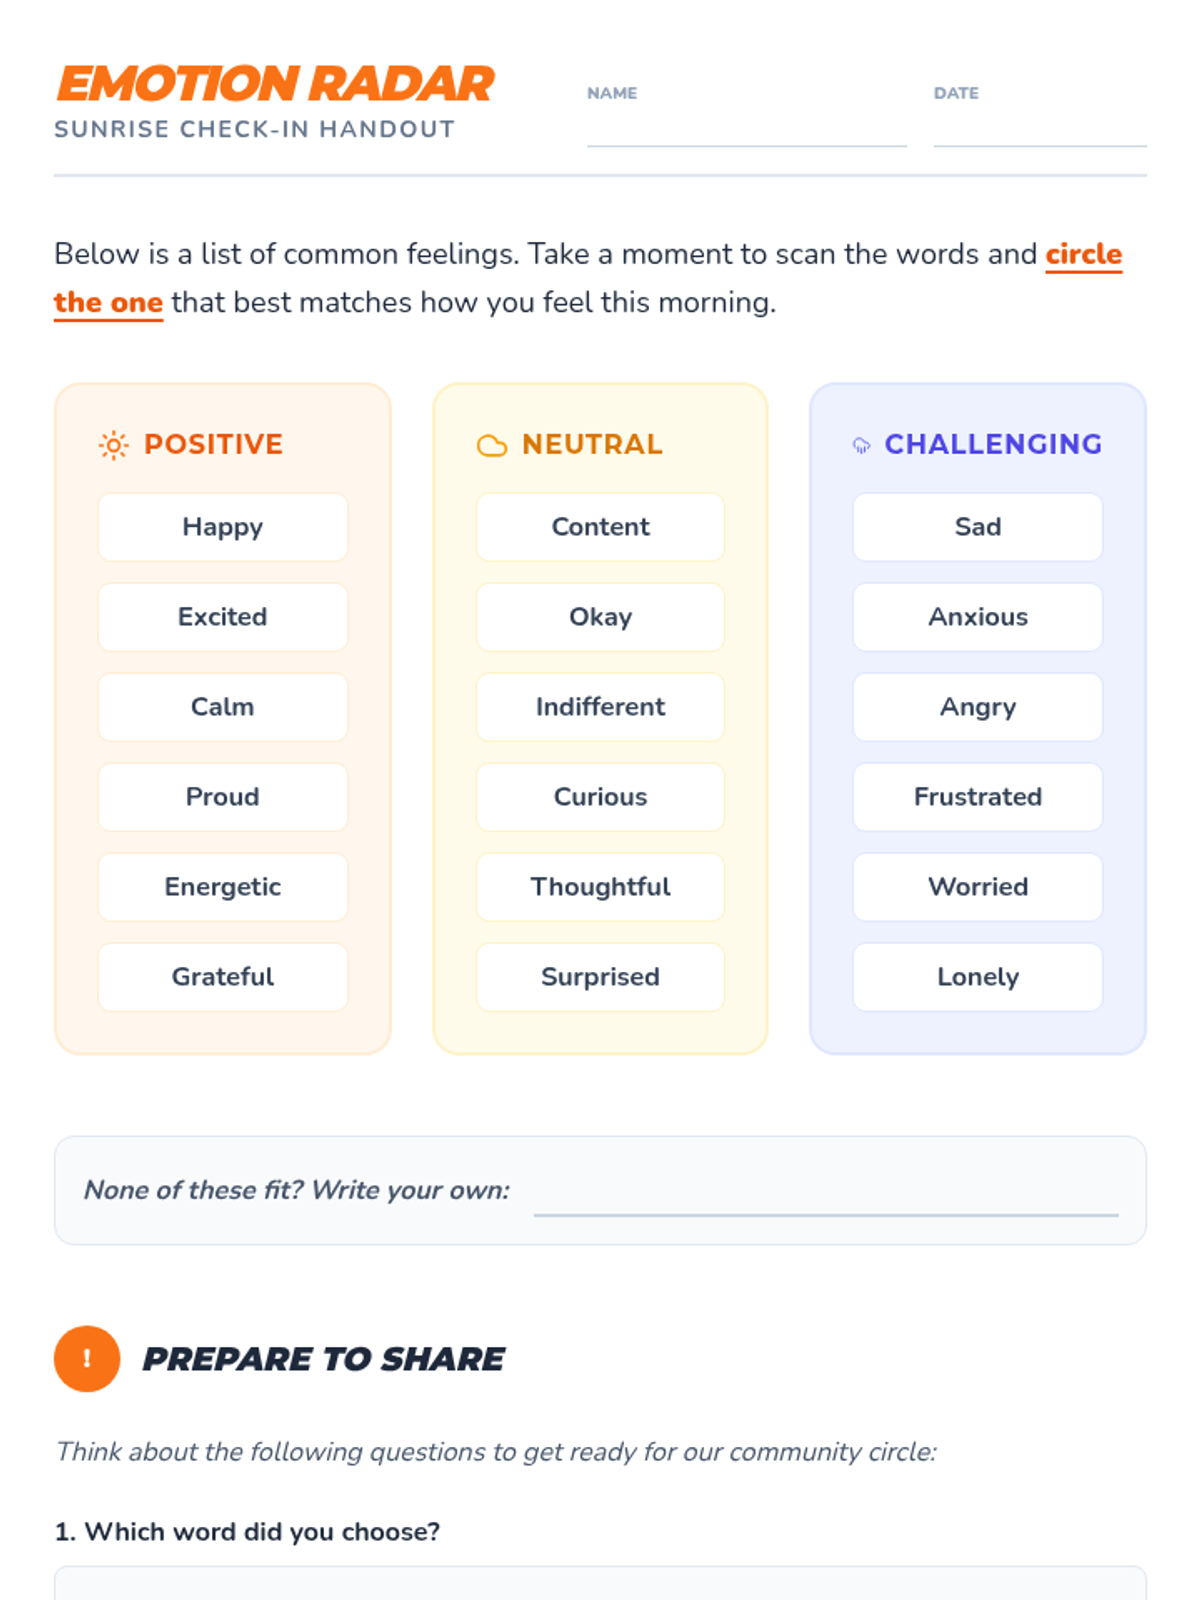Click the sun icon beside Positive
1200x1600 pixels.
pyautogui.click(x=113, y=445)
